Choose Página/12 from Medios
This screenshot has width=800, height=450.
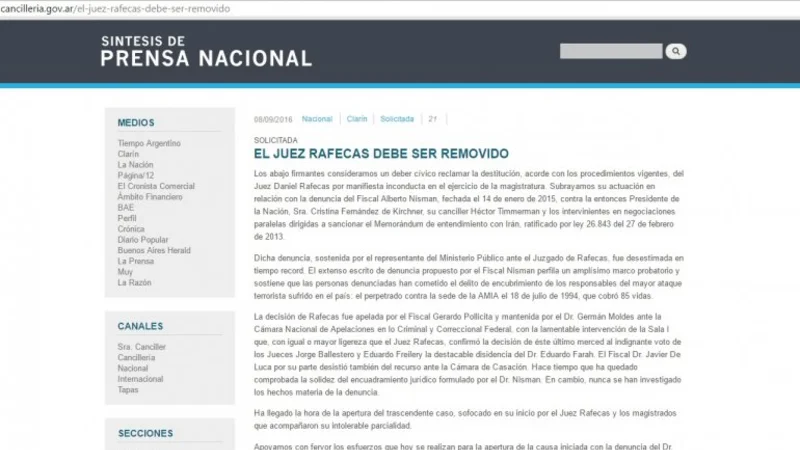(136, 176)
